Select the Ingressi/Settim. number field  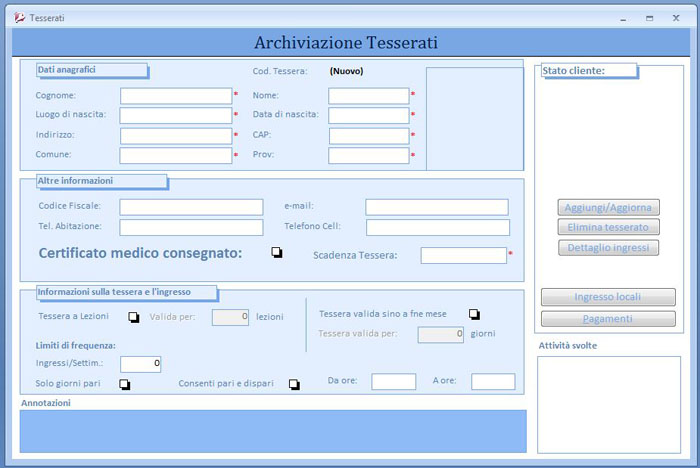click(x=140, y=364)
